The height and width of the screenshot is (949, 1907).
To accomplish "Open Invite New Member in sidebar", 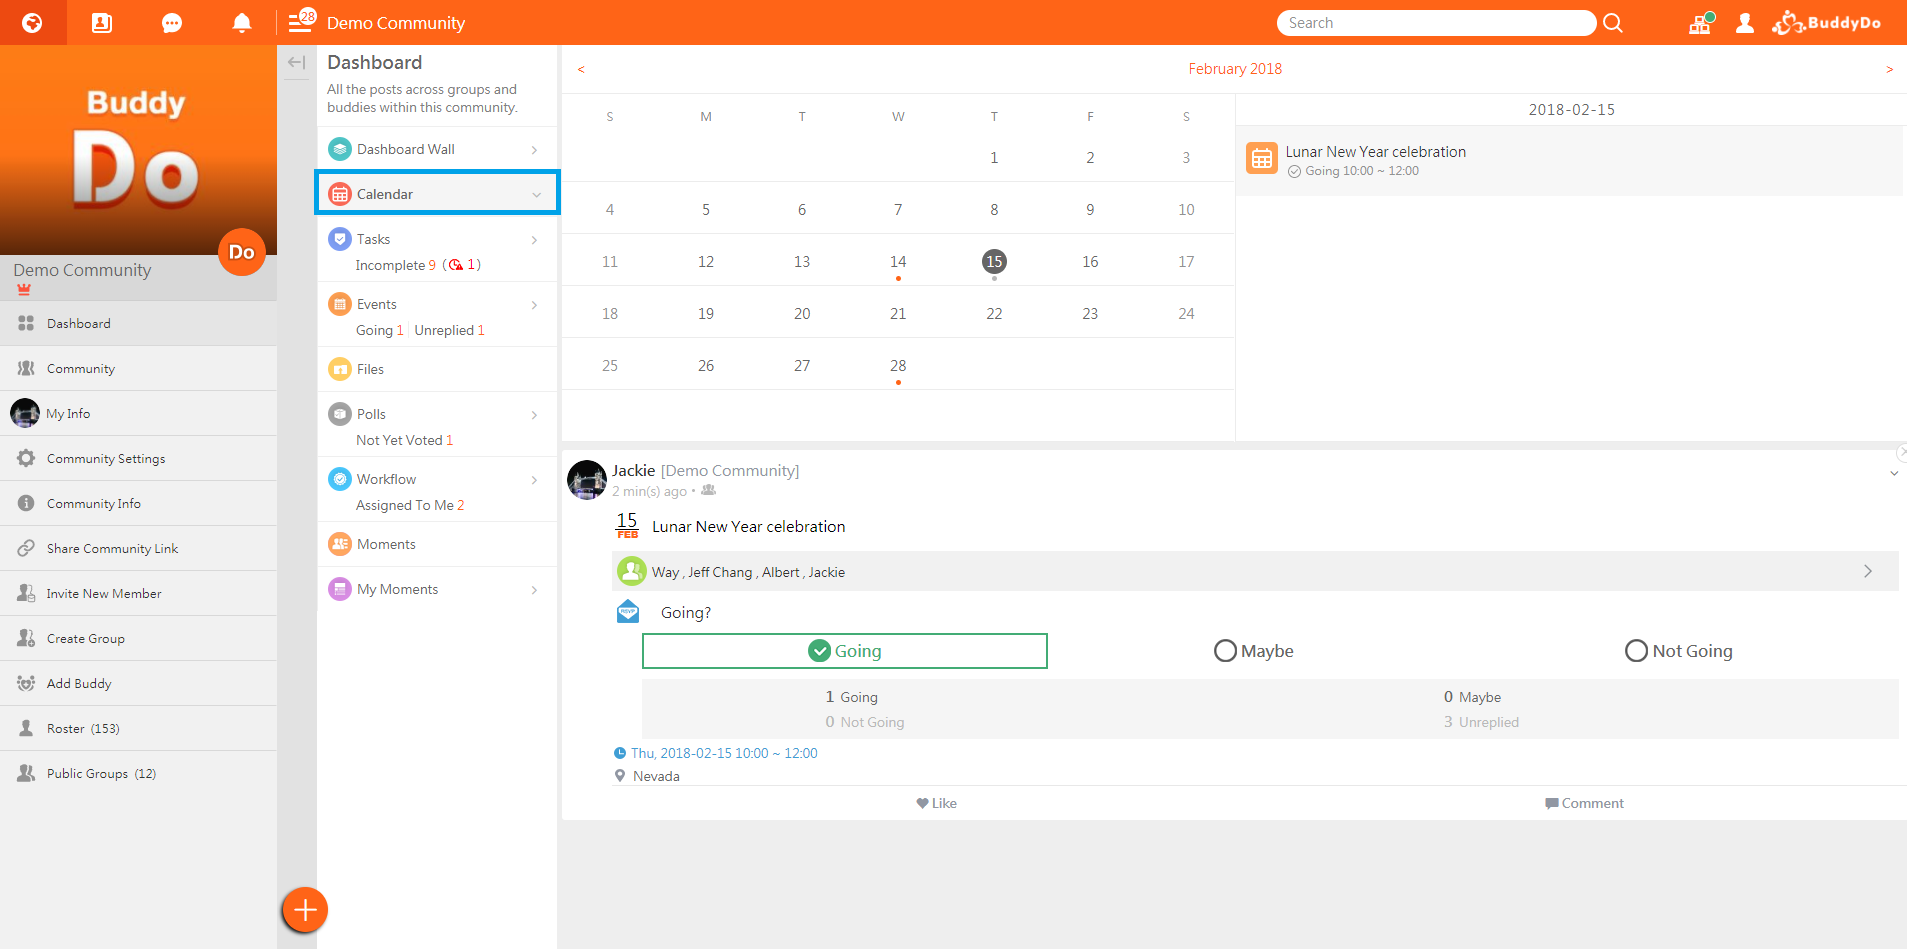I will [x=138, y=593].
